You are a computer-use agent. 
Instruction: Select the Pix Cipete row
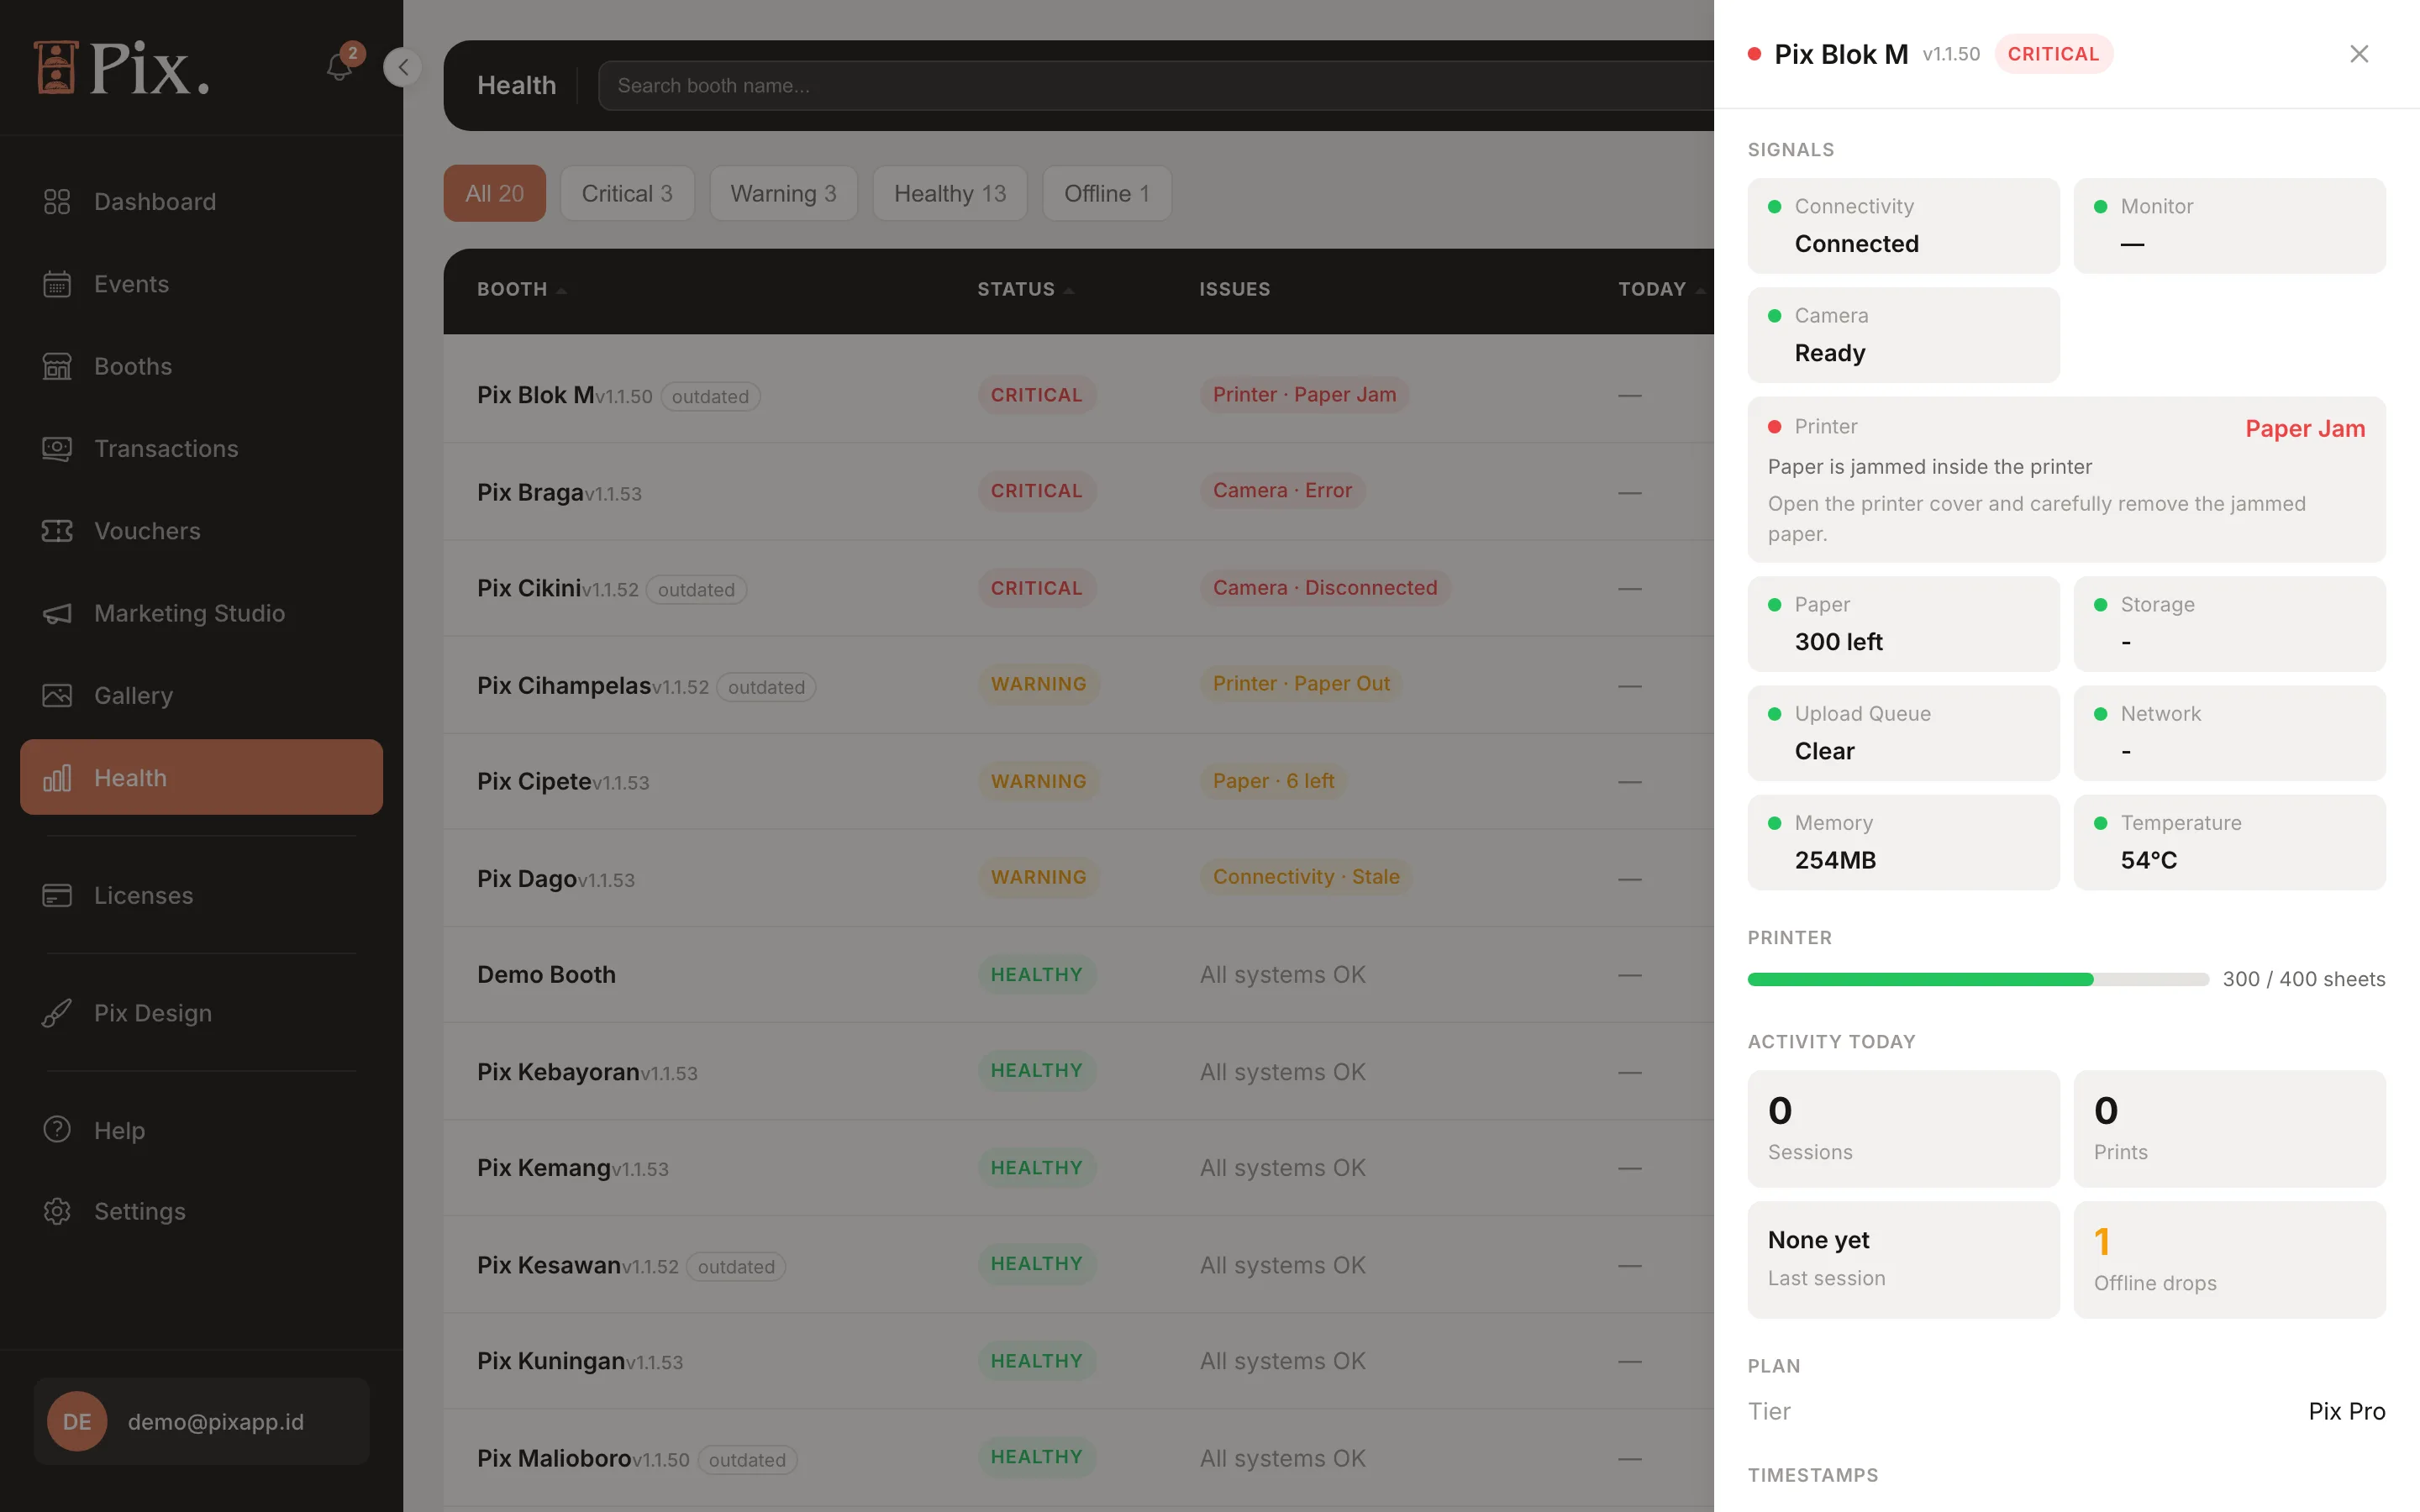1078,781
